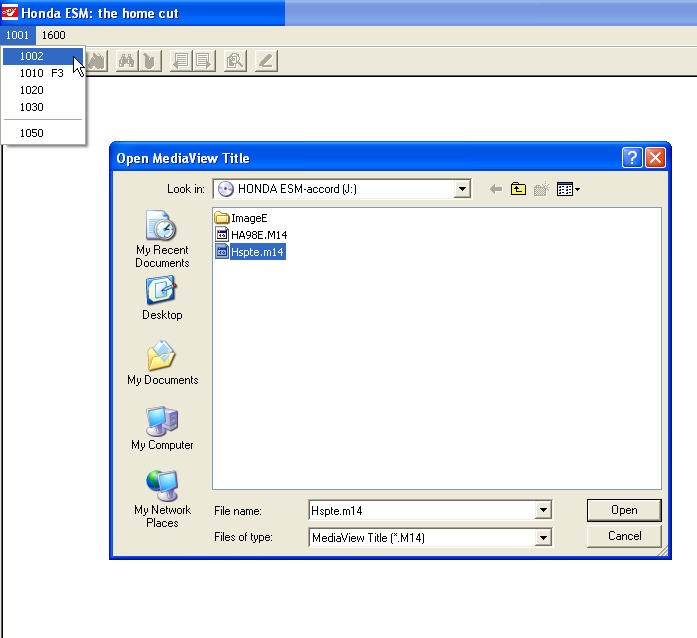Expand the Files of type dropdown arrow

(543, 538)
